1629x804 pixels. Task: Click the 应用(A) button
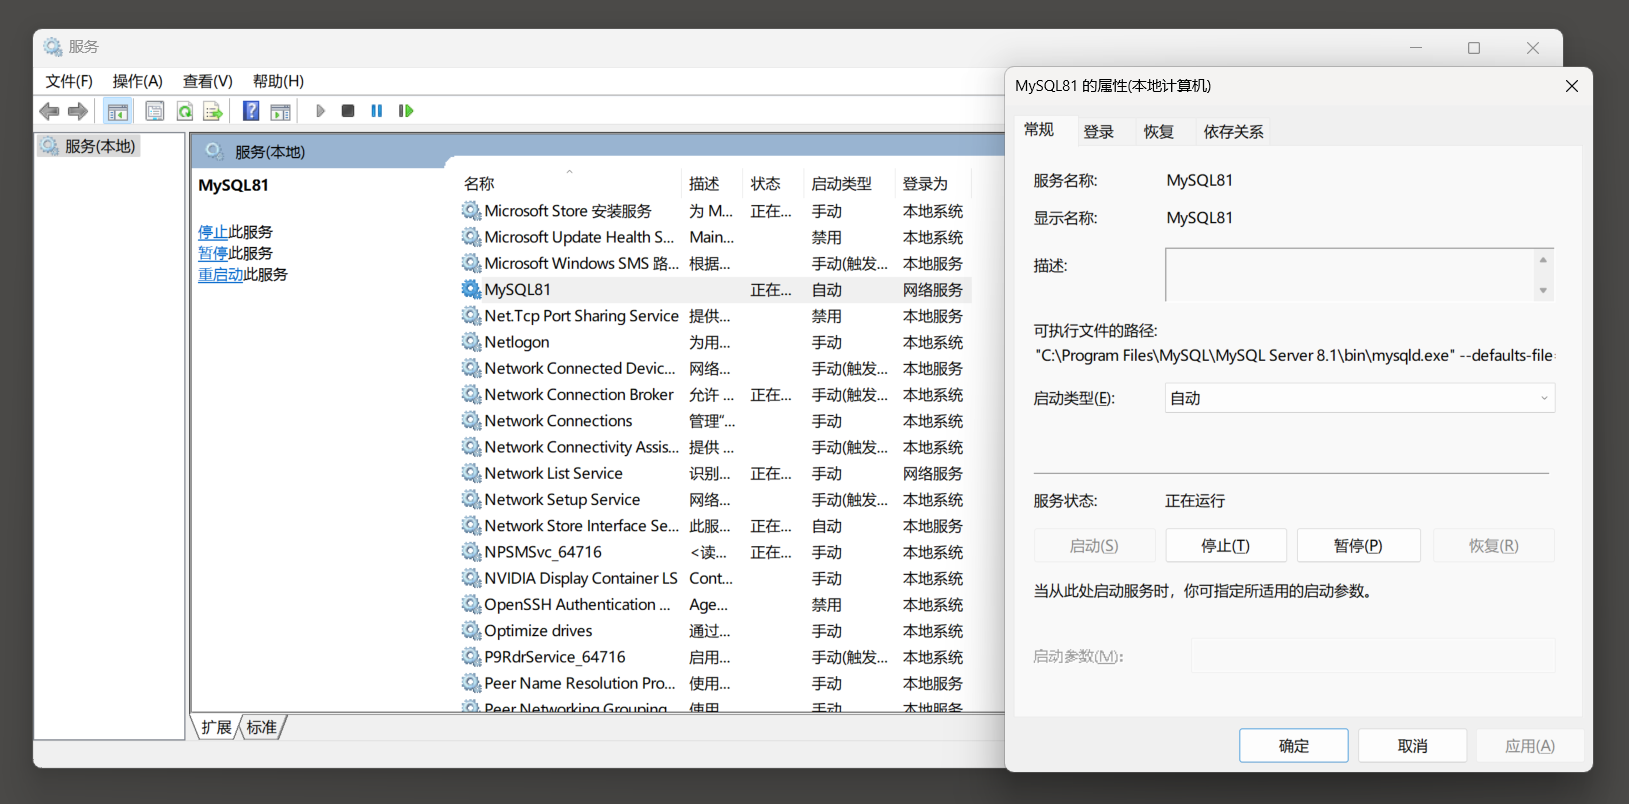1529,746
